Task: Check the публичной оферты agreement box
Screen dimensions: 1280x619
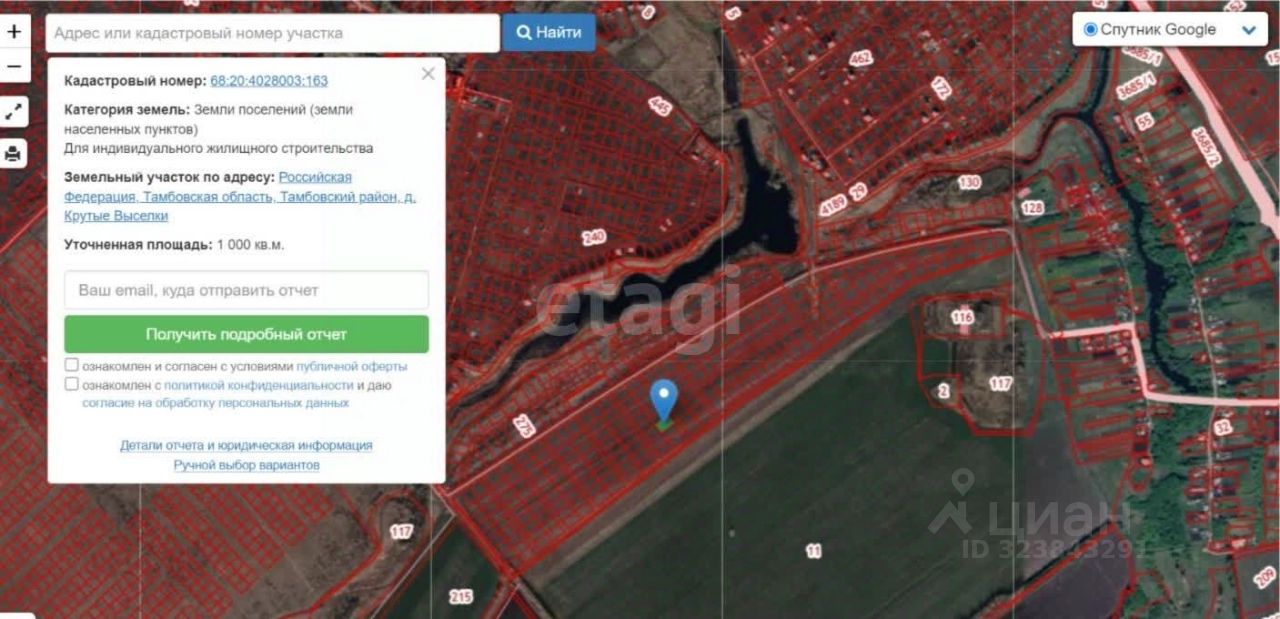Action: click(x=72, y=366)
